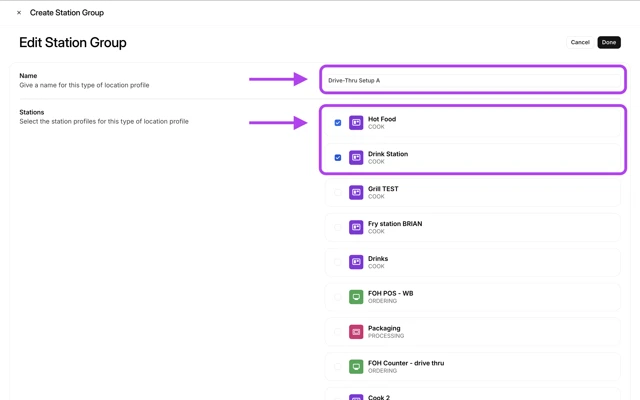Click the FOH Counter - drive thru icon
The image size is (640, 400).
click(x=356, y=367)
